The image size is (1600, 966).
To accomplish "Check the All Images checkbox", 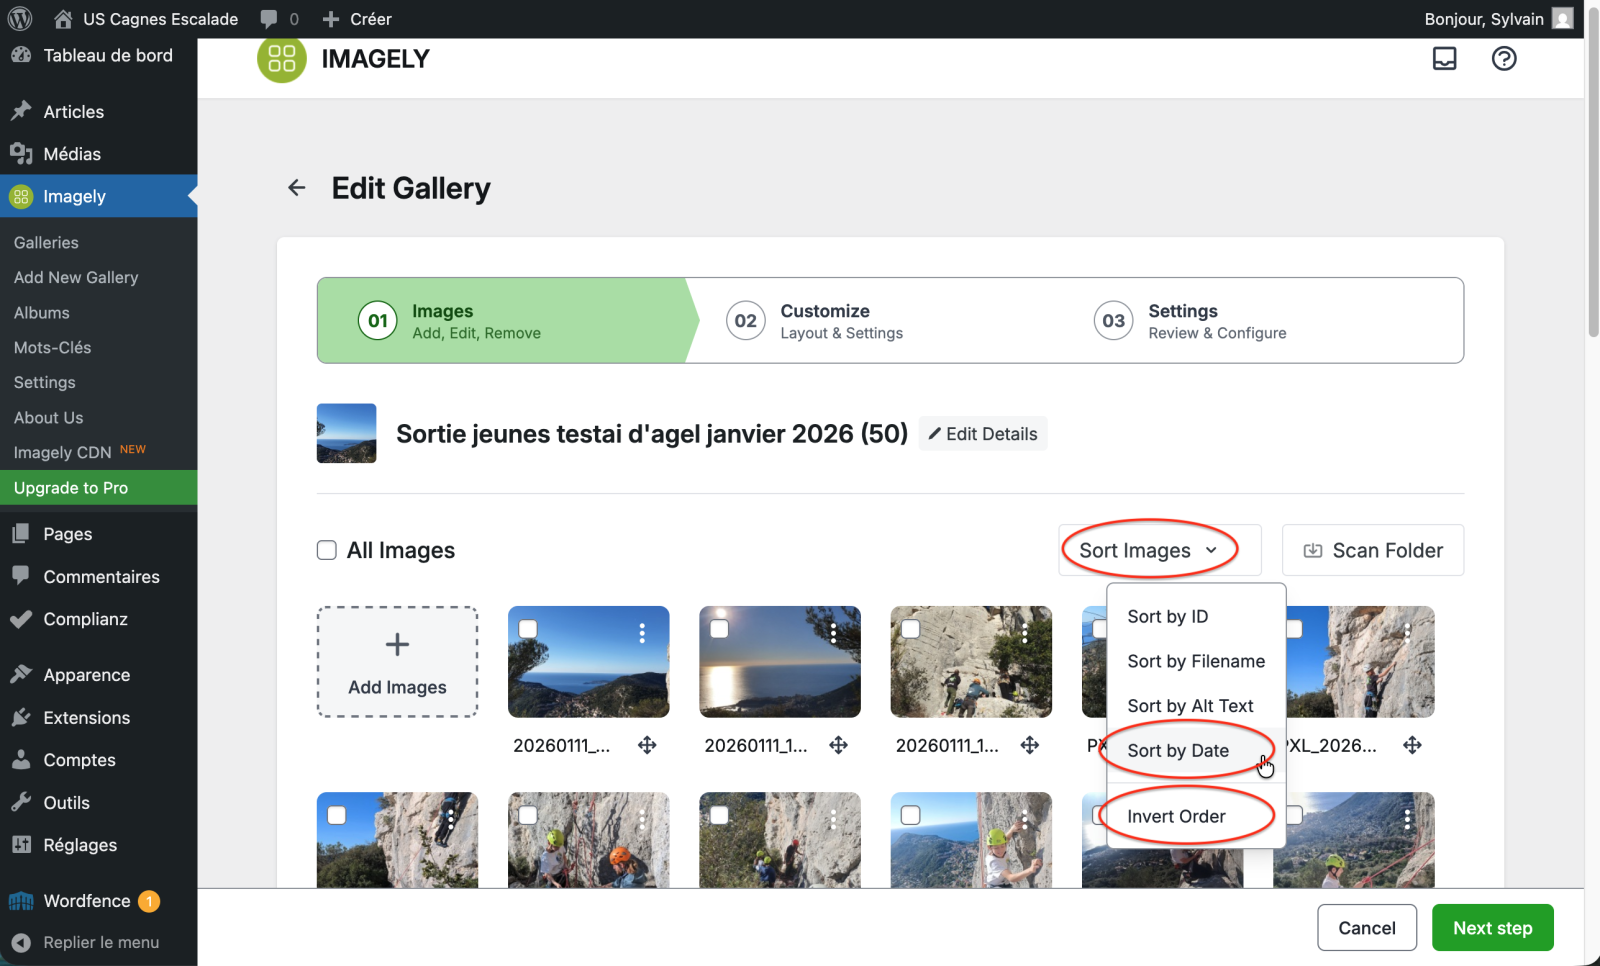I will 327,551.
